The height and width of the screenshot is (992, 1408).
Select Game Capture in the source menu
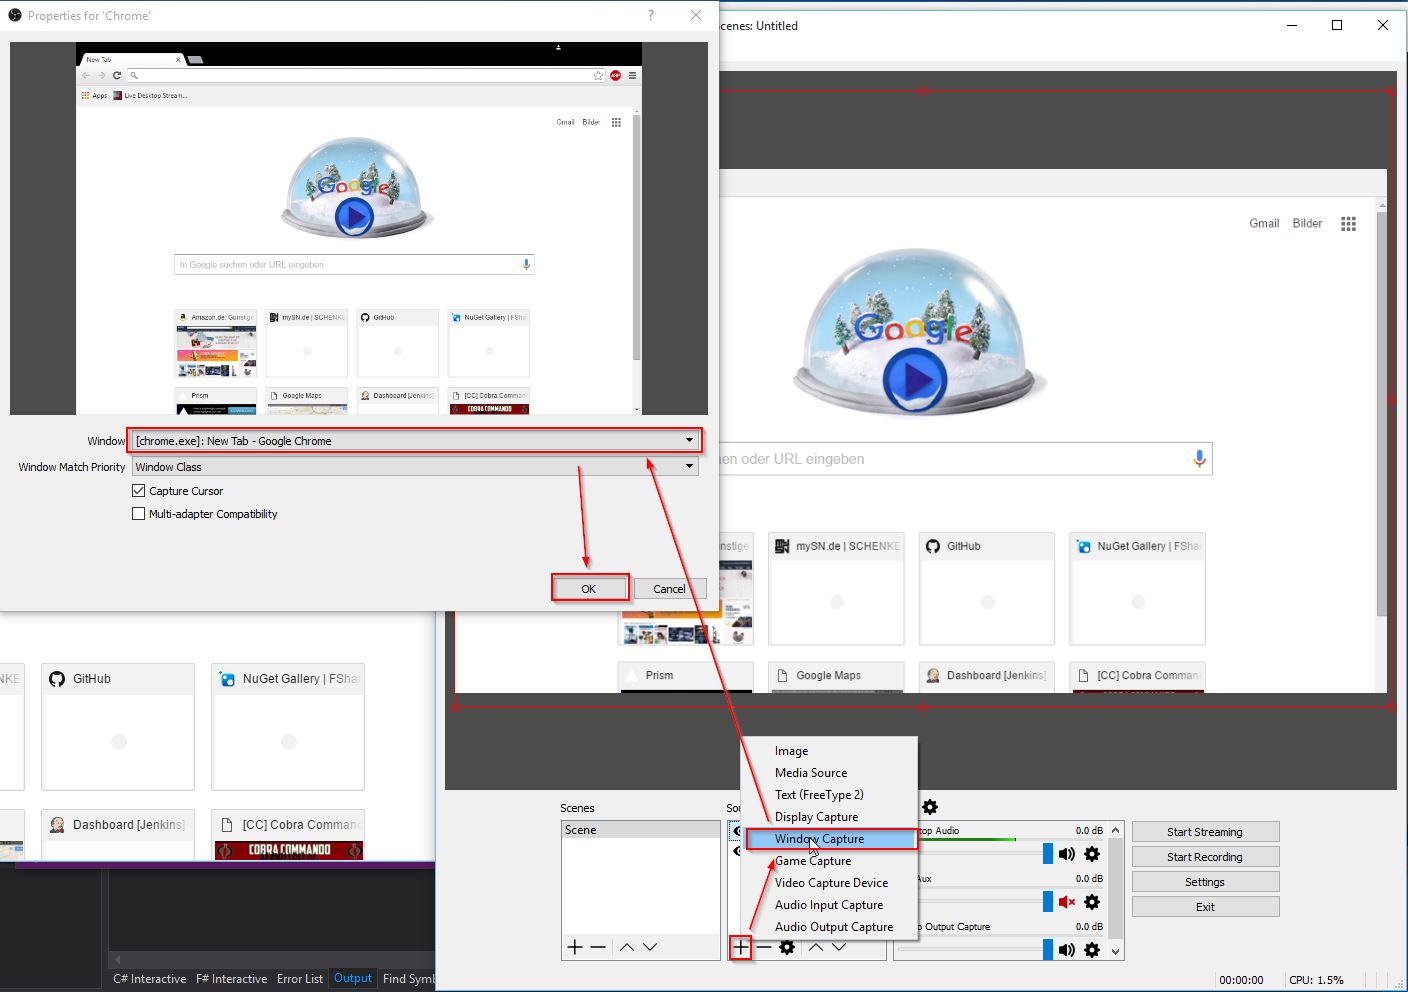pyautogui.click(x=829, y=861)
